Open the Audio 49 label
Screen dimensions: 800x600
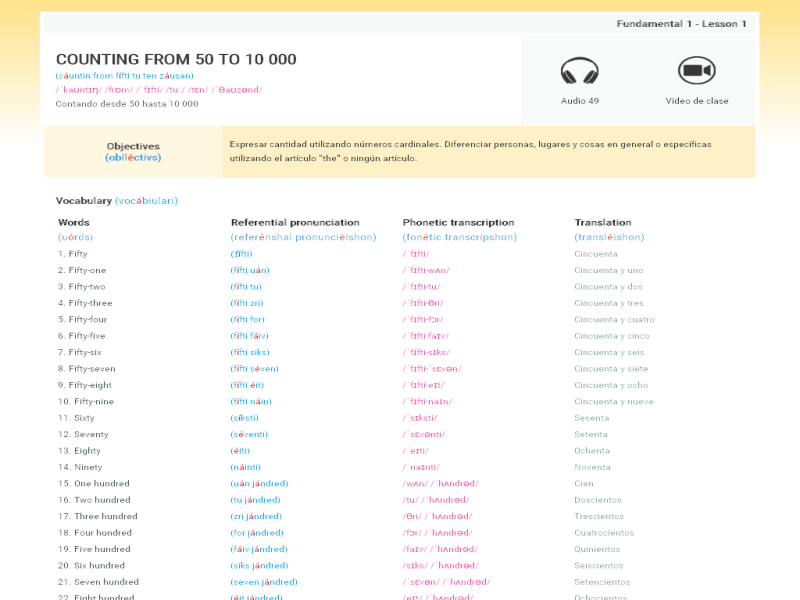pos(580,101)
